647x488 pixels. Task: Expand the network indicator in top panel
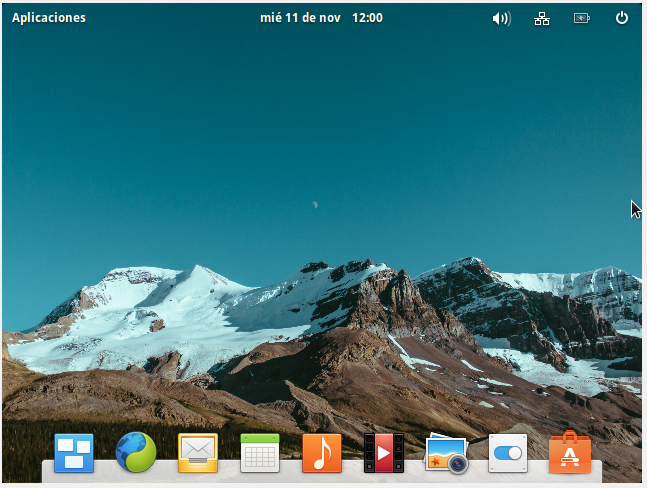pyautogui.click(x=542, y=18)
